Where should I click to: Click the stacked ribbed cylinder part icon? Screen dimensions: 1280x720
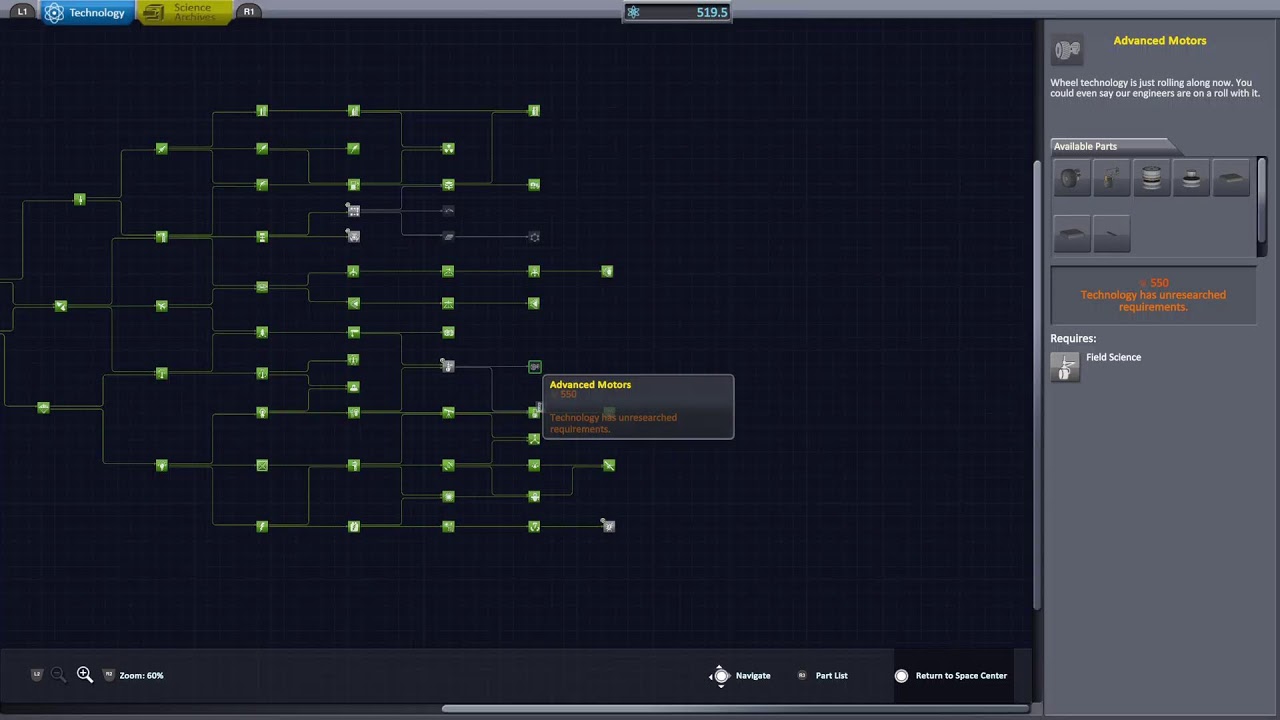tap(1151, 178)
